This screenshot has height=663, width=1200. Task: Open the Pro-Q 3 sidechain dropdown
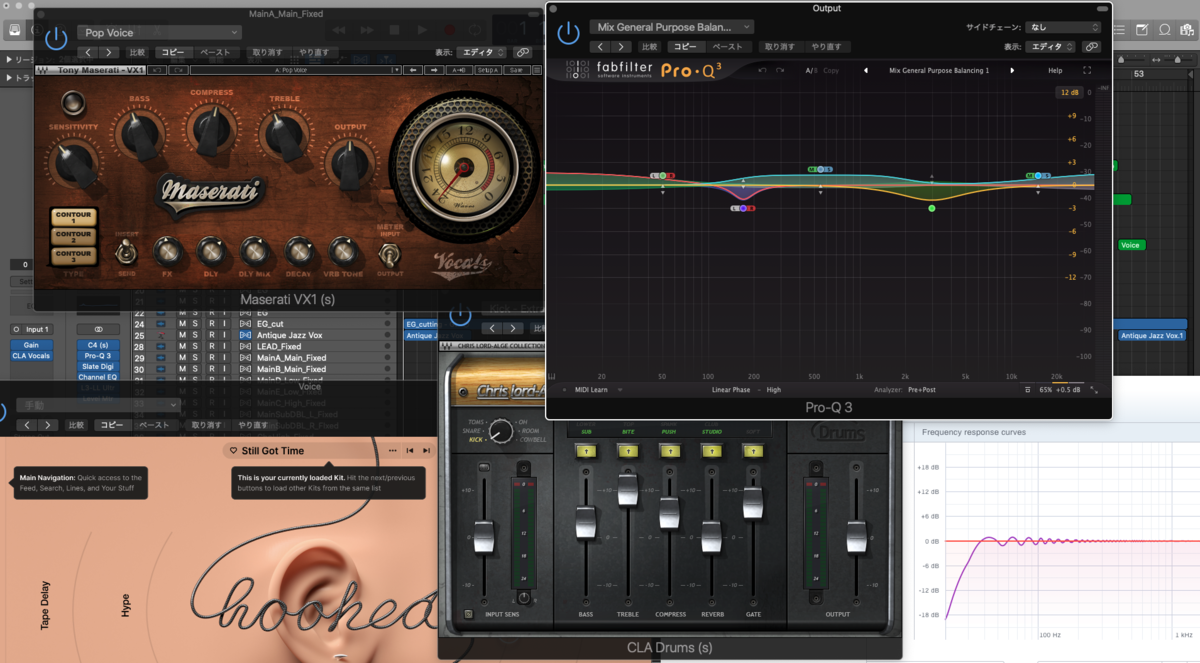coord(1061,28)
